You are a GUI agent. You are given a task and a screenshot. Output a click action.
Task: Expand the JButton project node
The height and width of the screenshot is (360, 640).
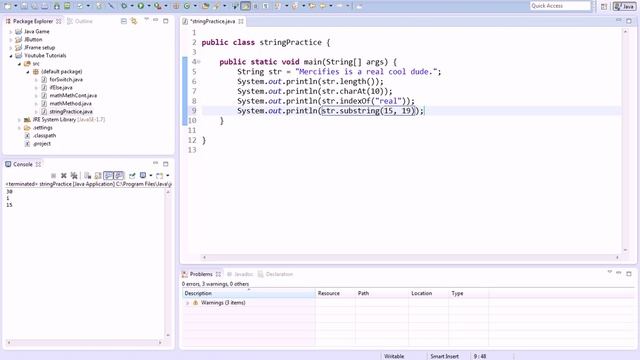pyautogui.click(x=11, y=40)
